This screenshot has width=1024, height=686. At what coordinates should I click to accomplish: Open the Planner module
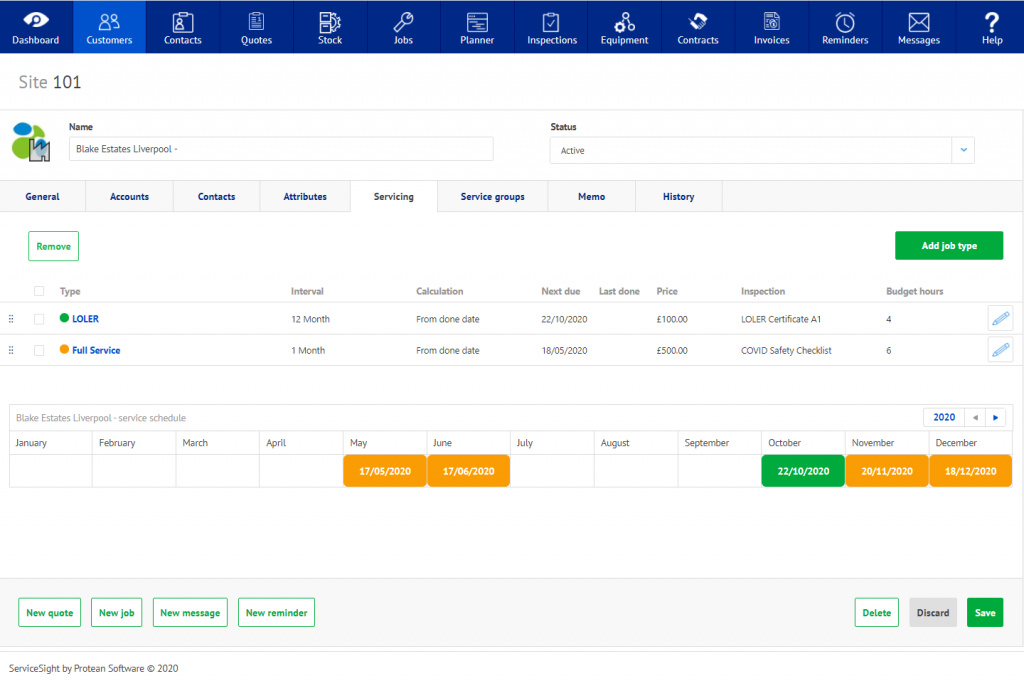pos(477,27)
